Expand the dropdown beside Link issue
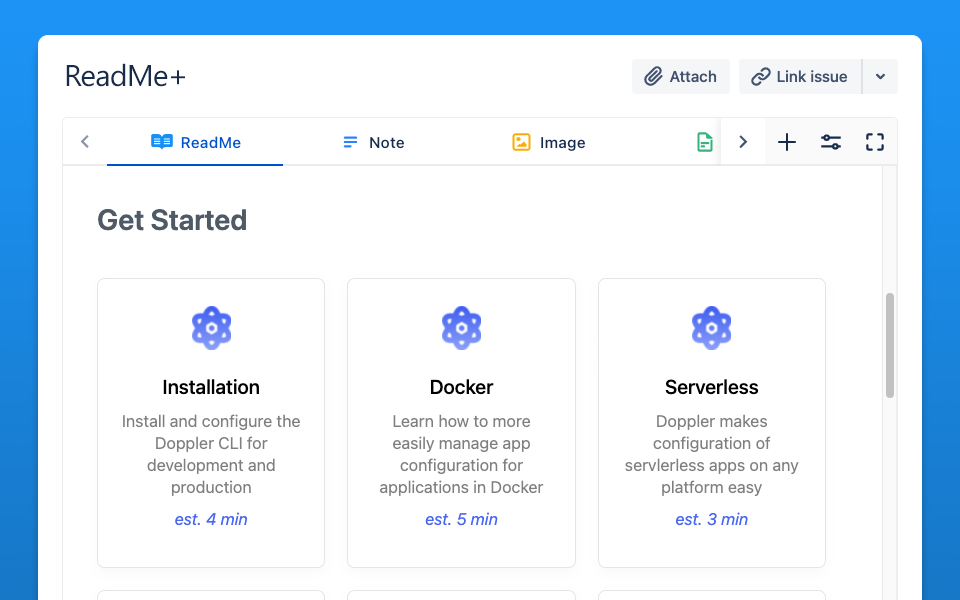 point(880,77)
